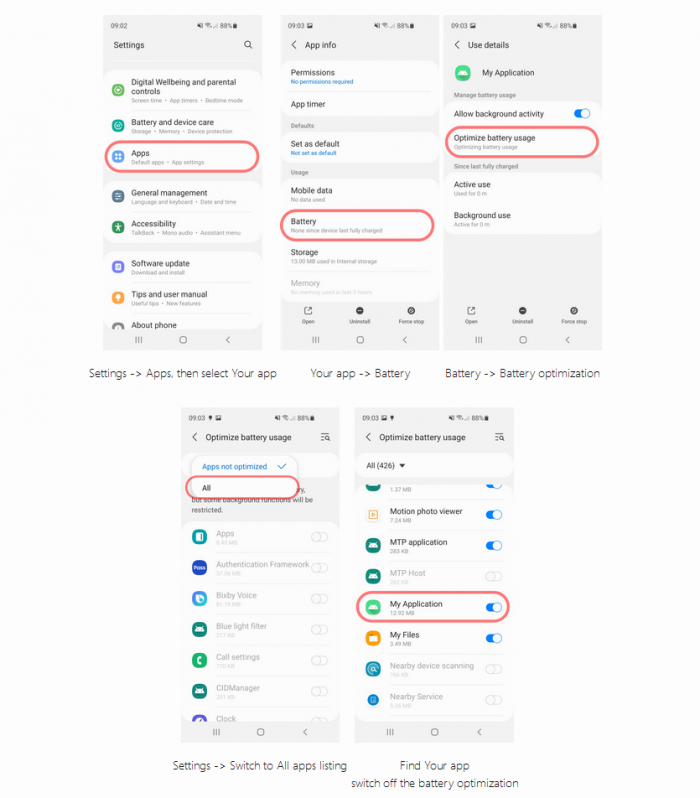This screenshot has width=700, height=798.
Task: Select the MTP Host list row
Action: (434, 577)
